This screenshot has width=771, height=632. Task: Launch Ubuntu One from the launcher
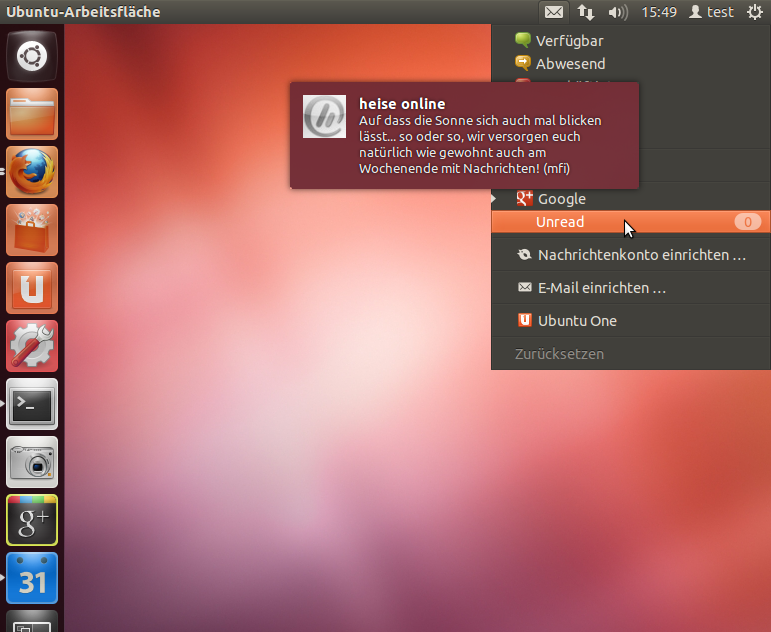[x=32, y=288]
